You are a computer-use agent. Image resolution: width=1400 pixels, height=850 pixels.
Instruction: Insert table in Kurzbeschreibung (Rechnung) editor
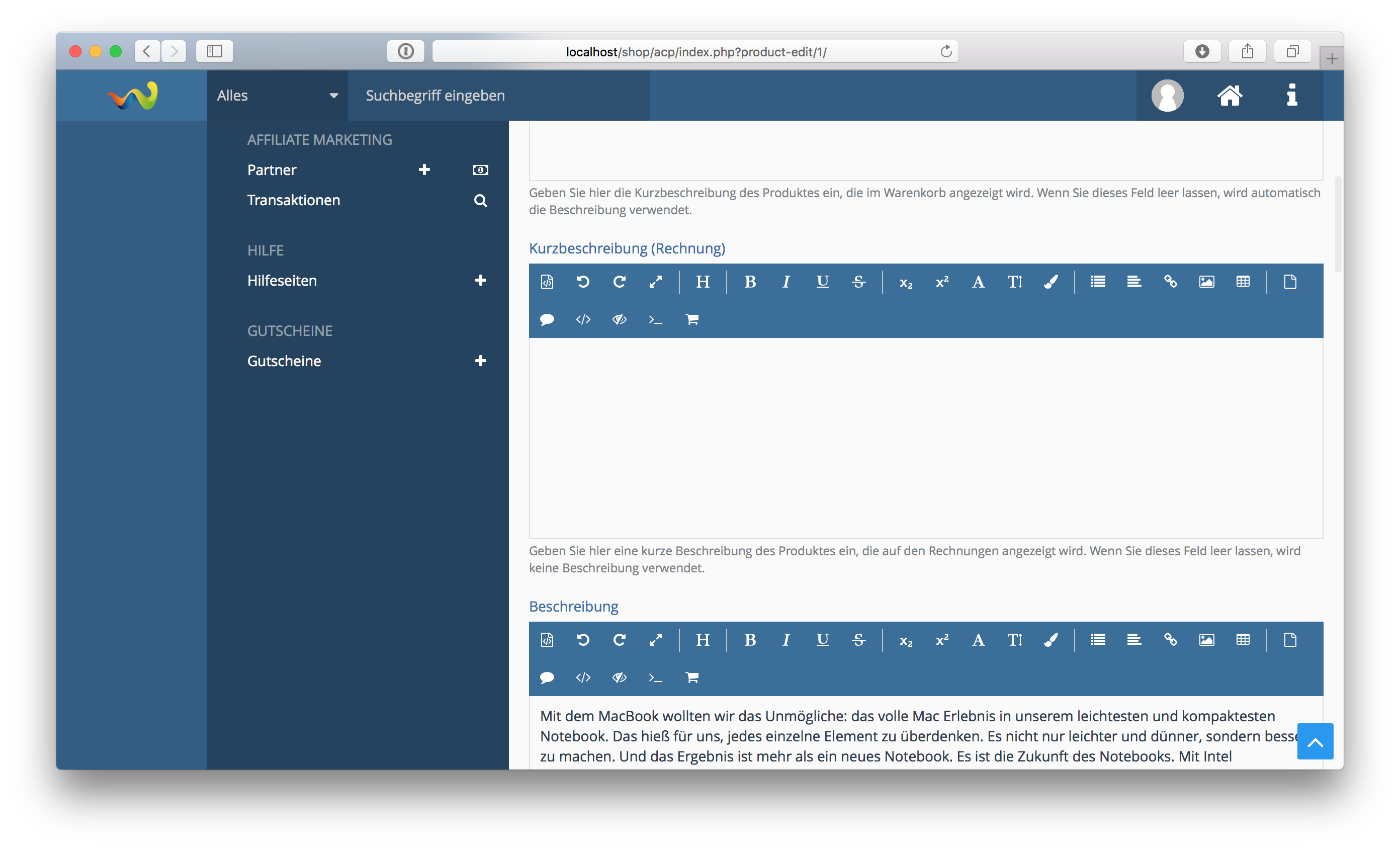(x=1243, y=282)
